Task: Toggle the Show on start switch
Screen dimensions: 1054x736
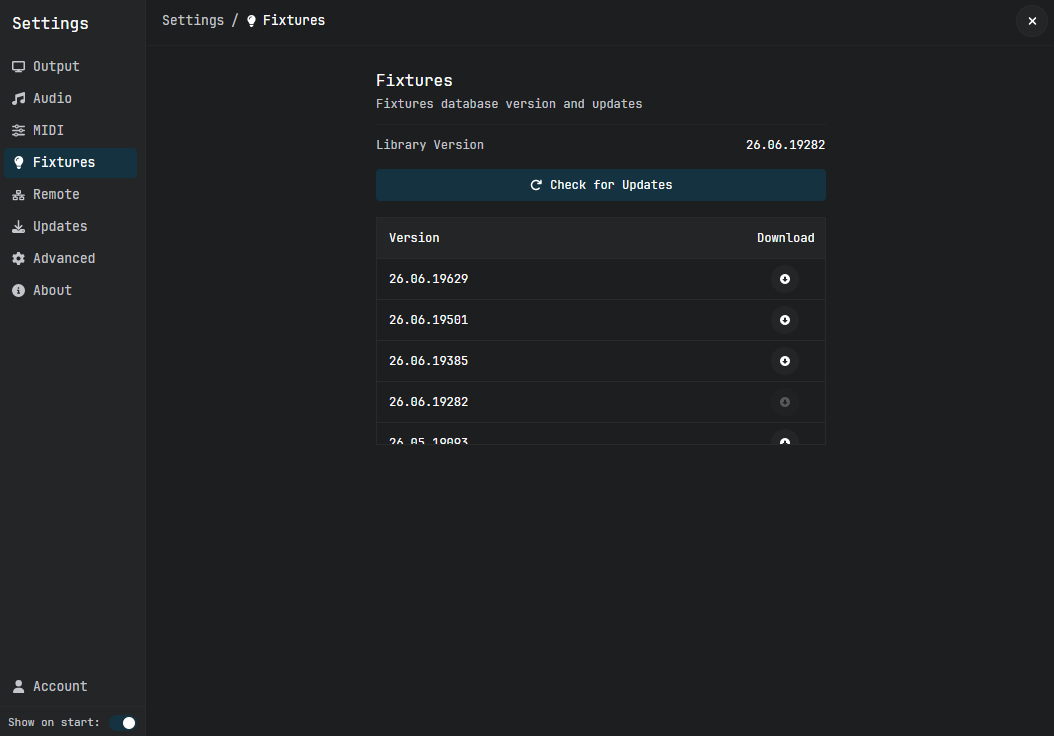Action: coord(123,723)
